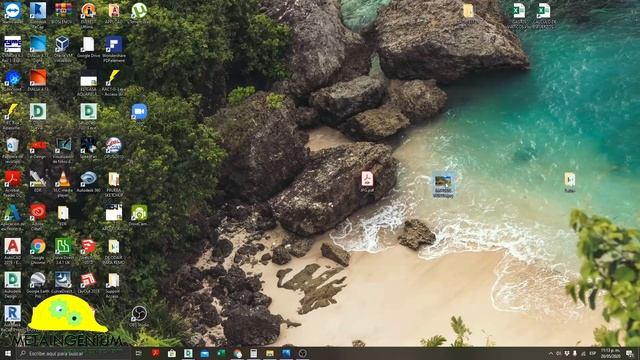Open the uTorrent desktop shortcut
Image resolution: width=640 pixels, height=360 pixels.
click(x=139, y=11)
